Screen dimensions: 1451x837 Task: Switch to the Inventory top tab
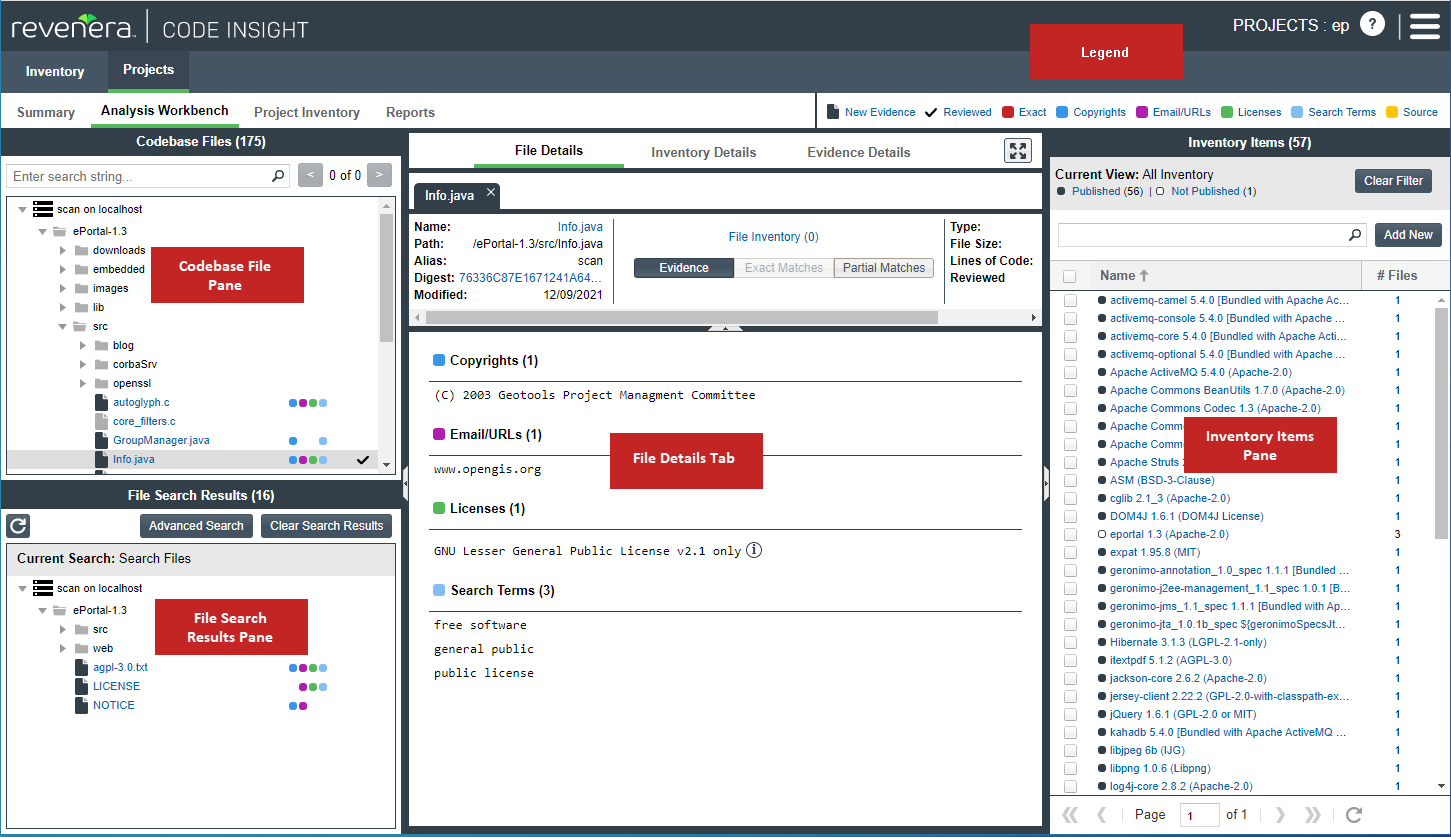coord(55,71)
